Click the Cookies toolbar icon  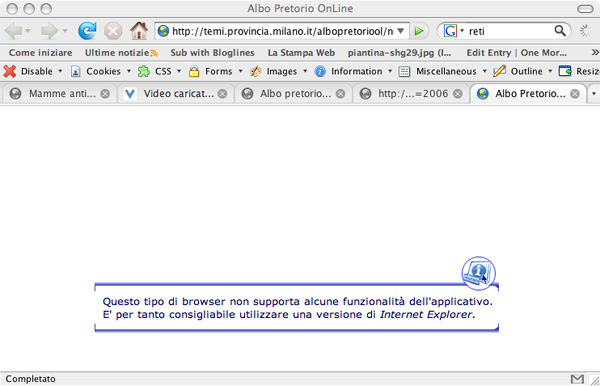pos(75,72)
